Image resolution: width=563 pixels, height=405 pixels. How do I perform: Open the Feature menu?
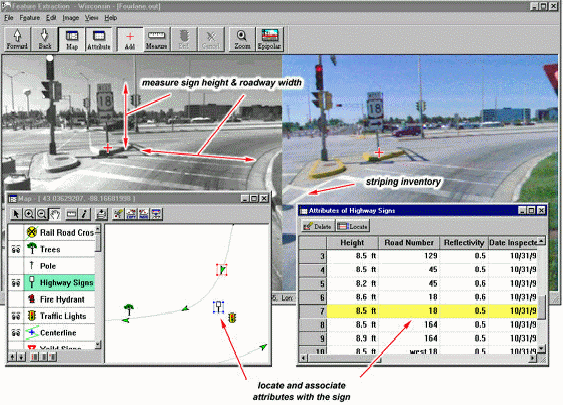pos(29,18)
